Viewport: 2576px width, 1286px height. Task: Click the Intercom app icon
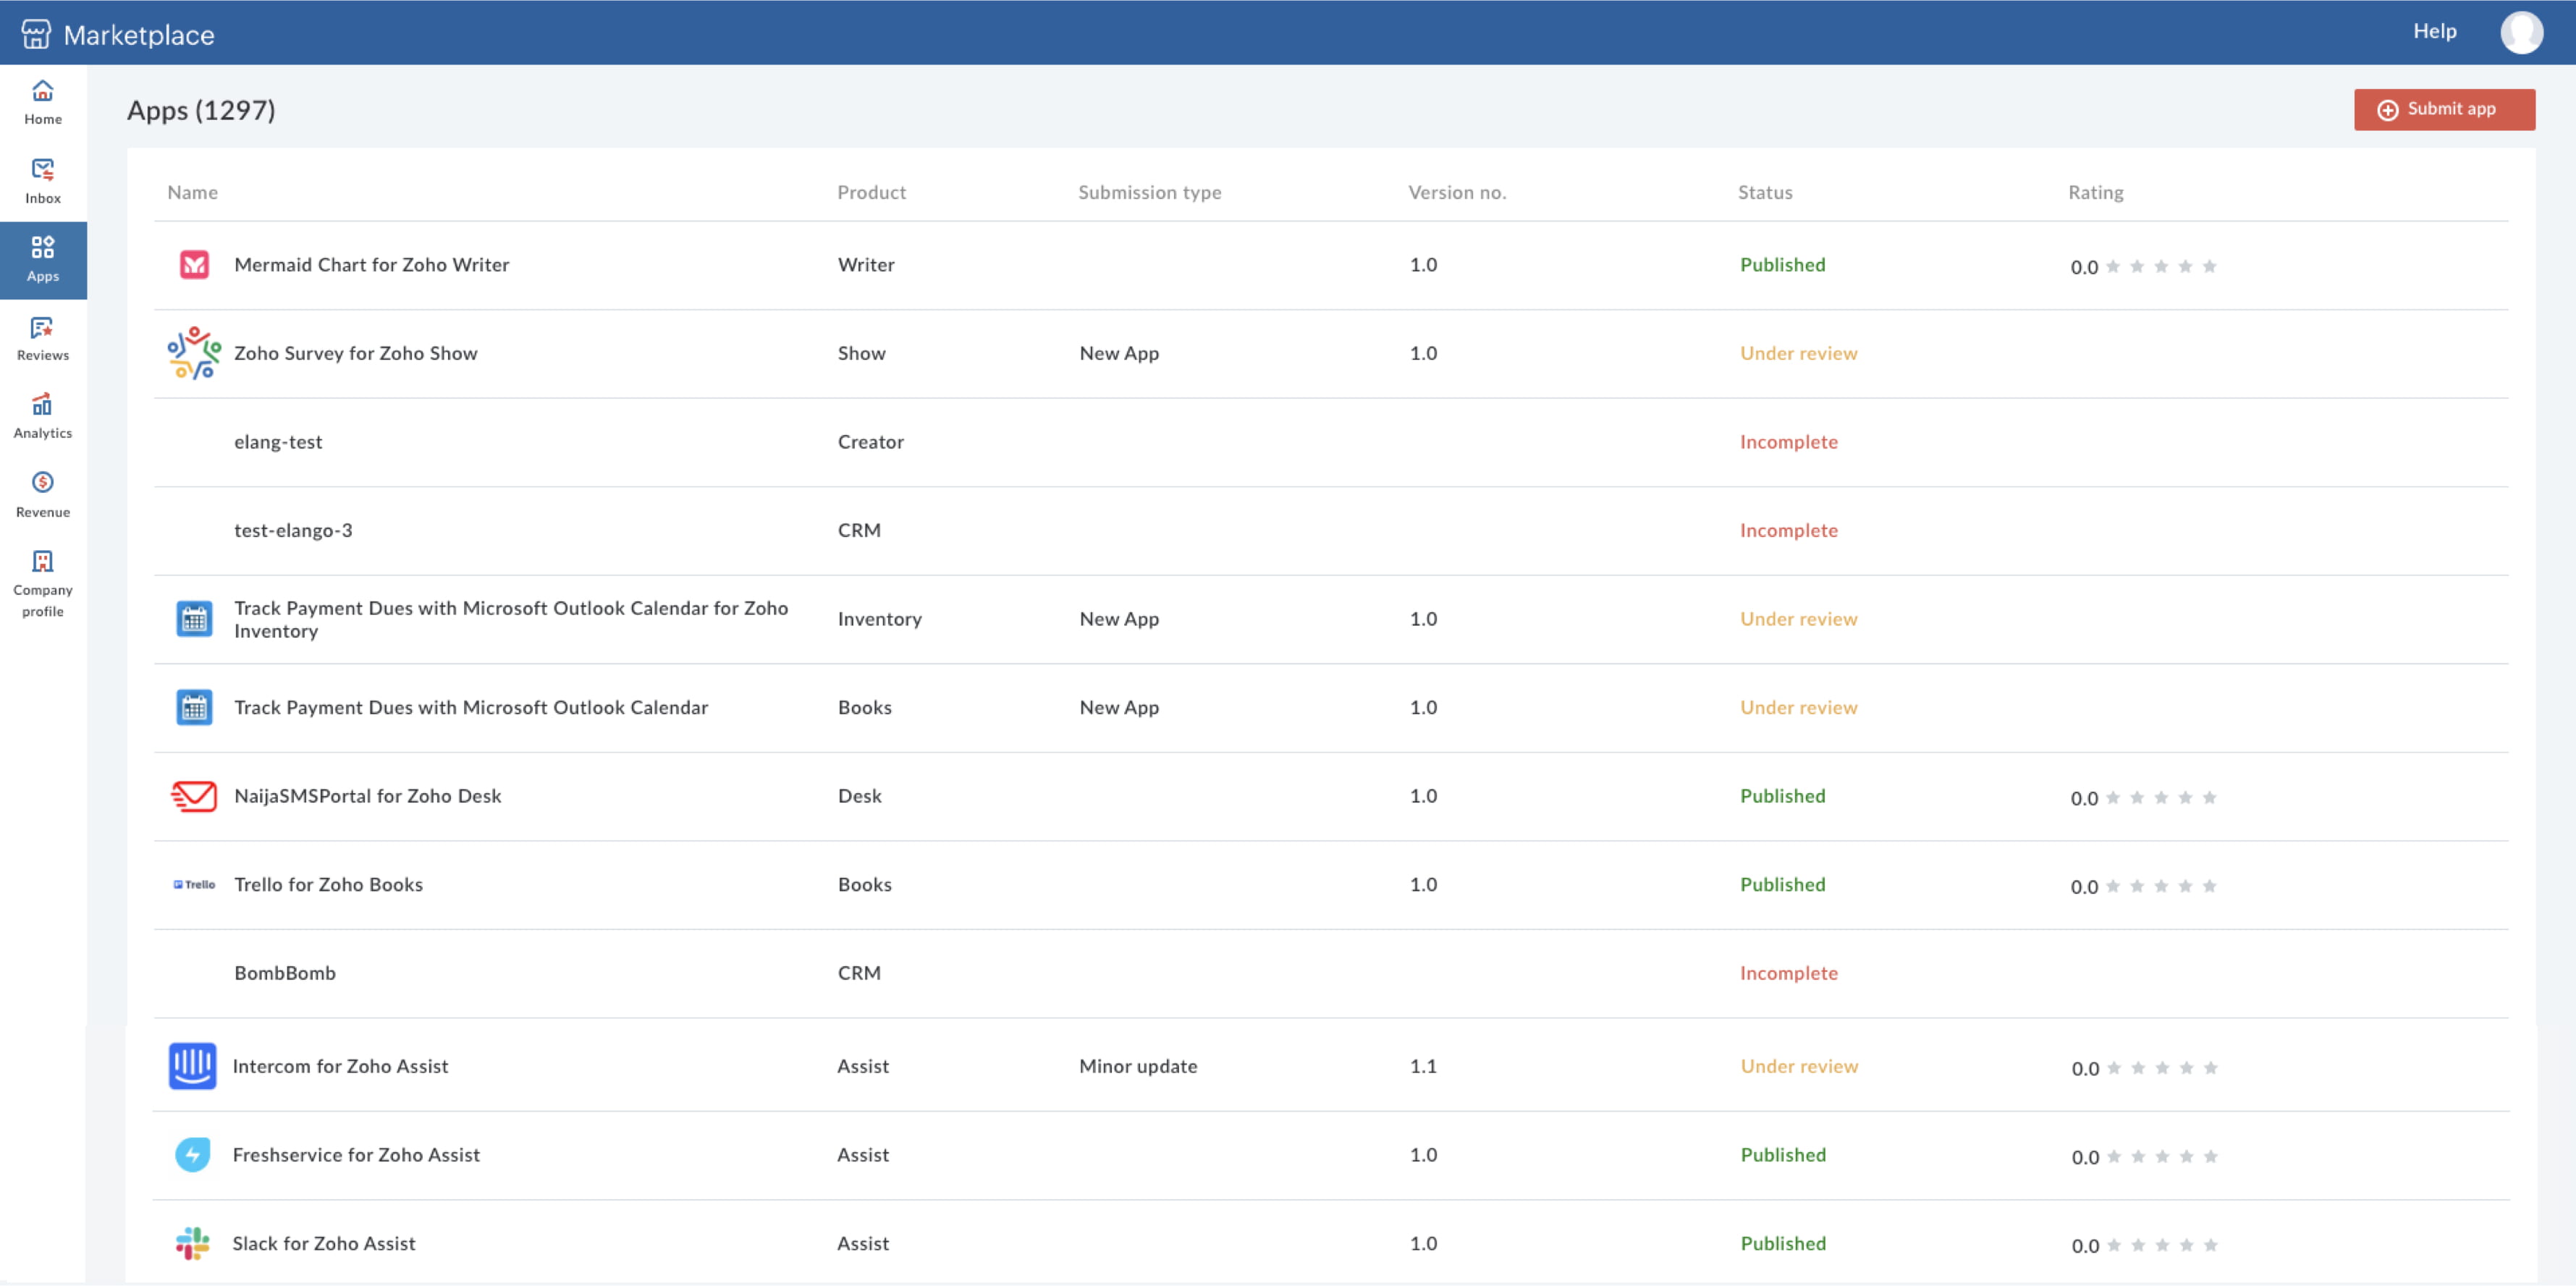point(193,1067)
